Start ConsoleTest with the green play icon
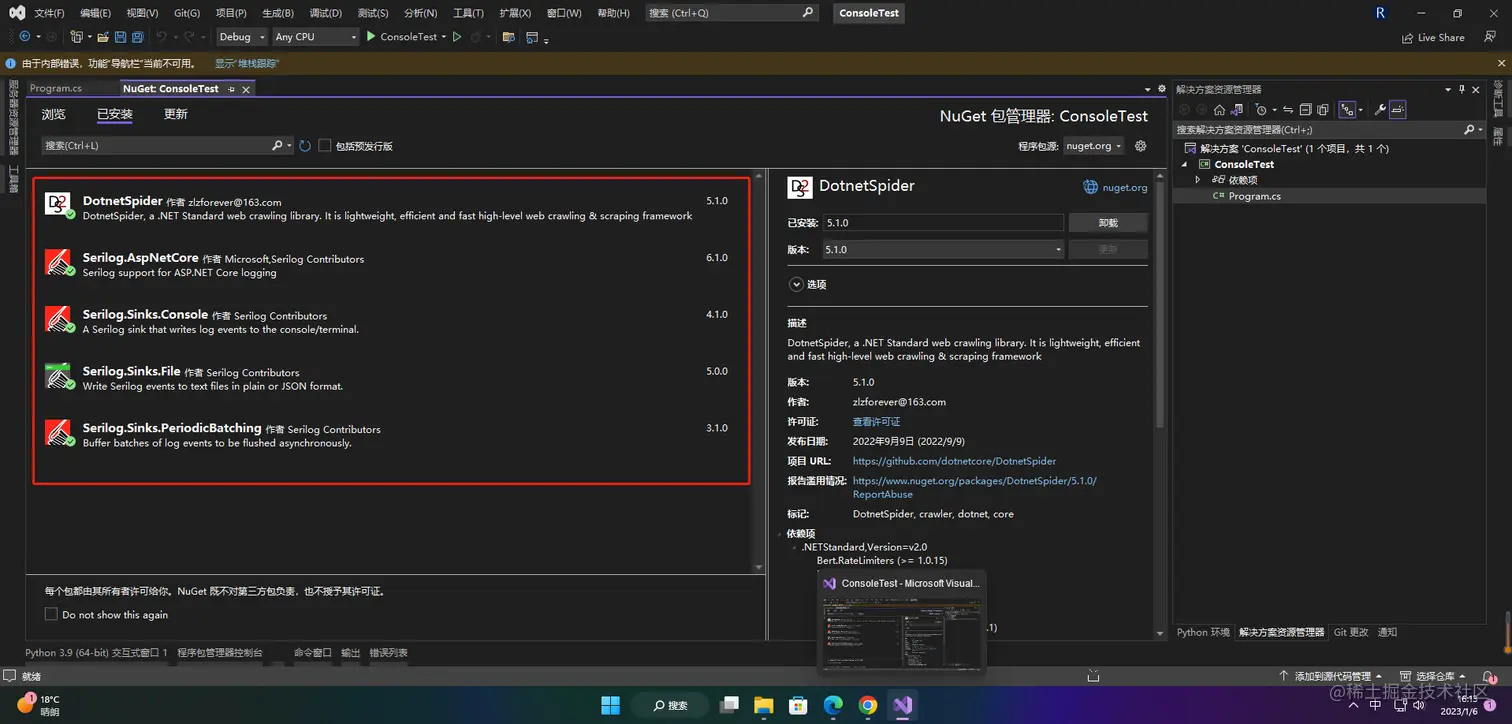1512x724 pixels. (x=371, y=37)
